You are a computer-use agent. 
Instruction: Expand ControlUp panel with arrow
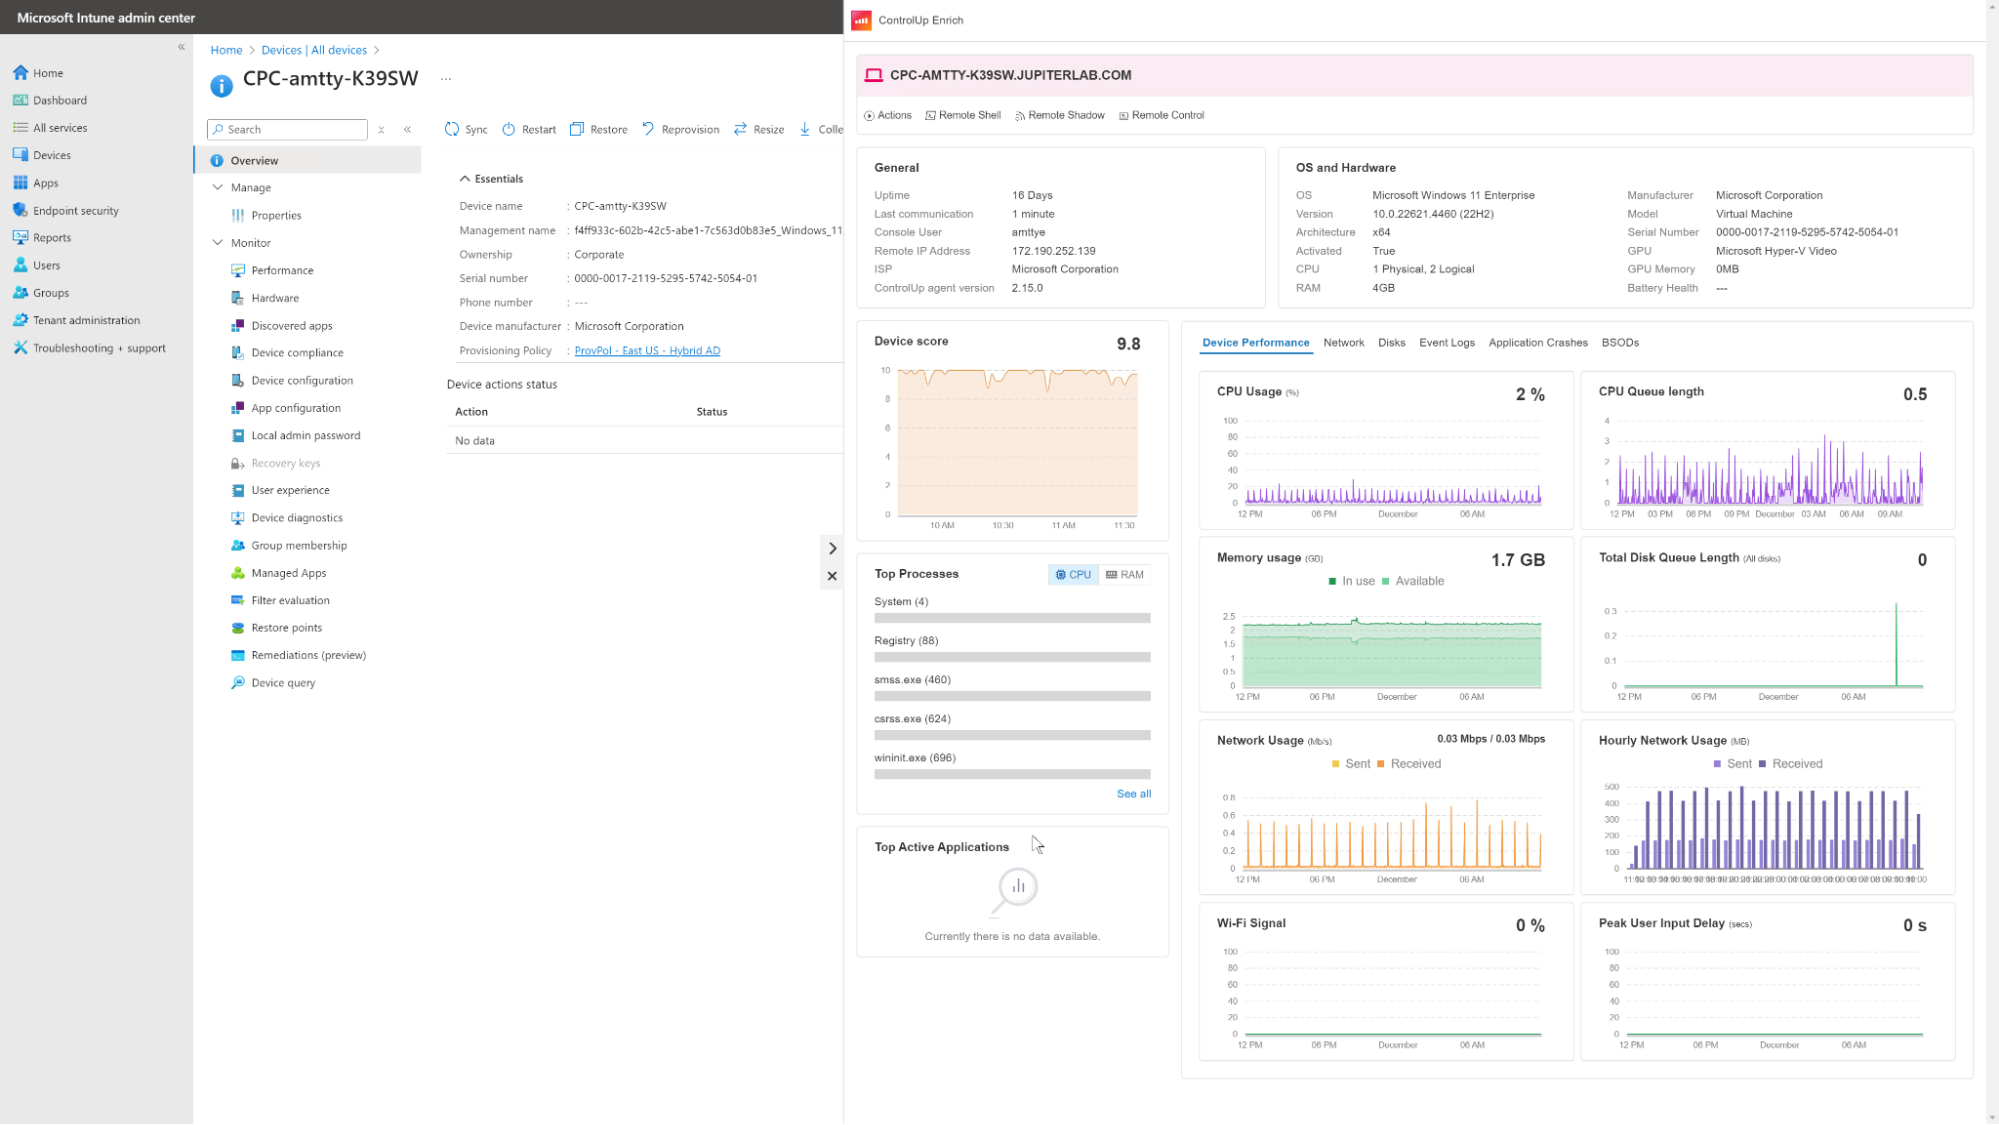click(x=832, y=549)
